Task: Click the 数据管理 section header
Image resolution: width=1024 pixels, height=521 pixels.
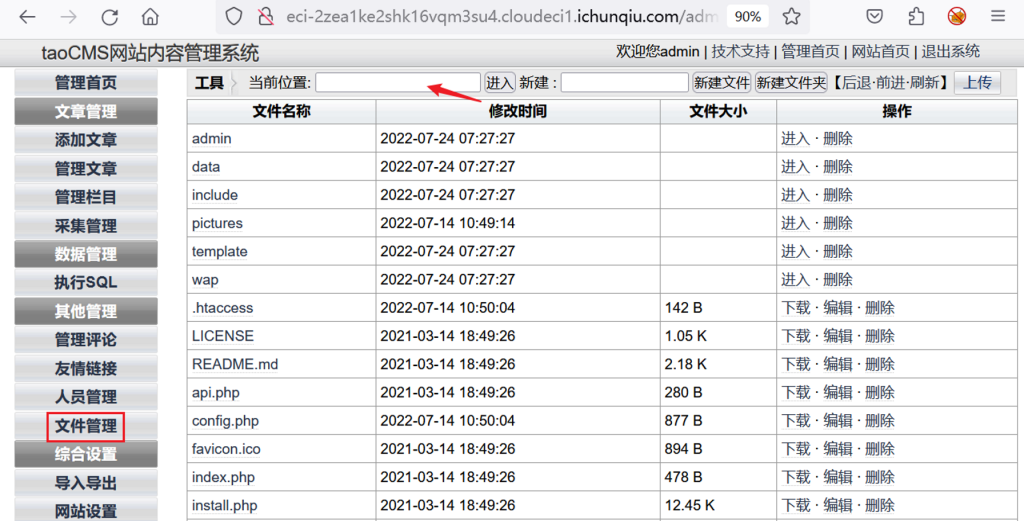Action: (86, 255)
